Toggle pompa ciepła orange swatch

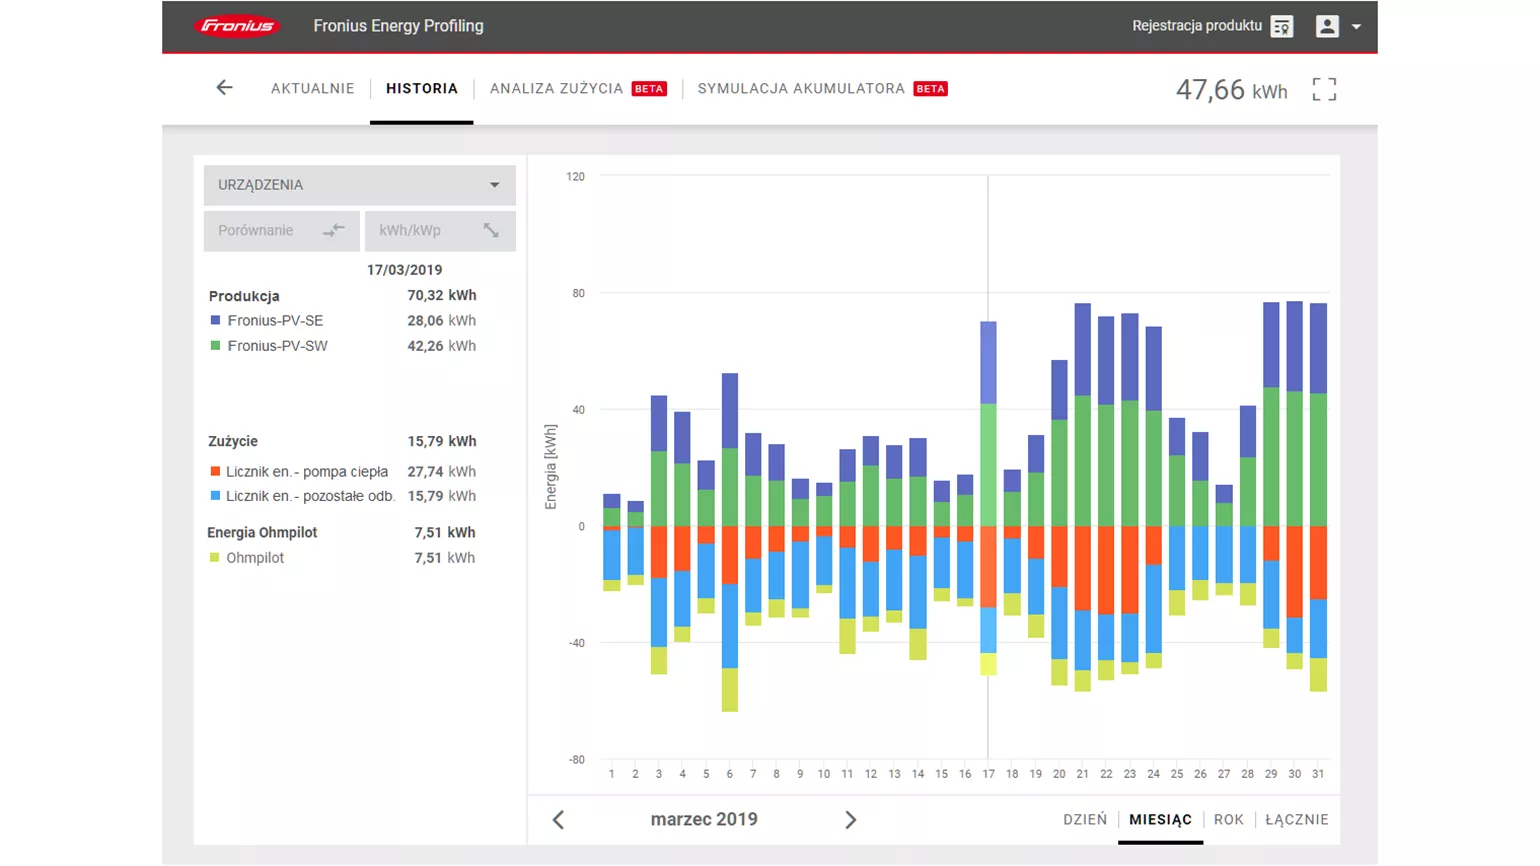click(x=215, y=471)
